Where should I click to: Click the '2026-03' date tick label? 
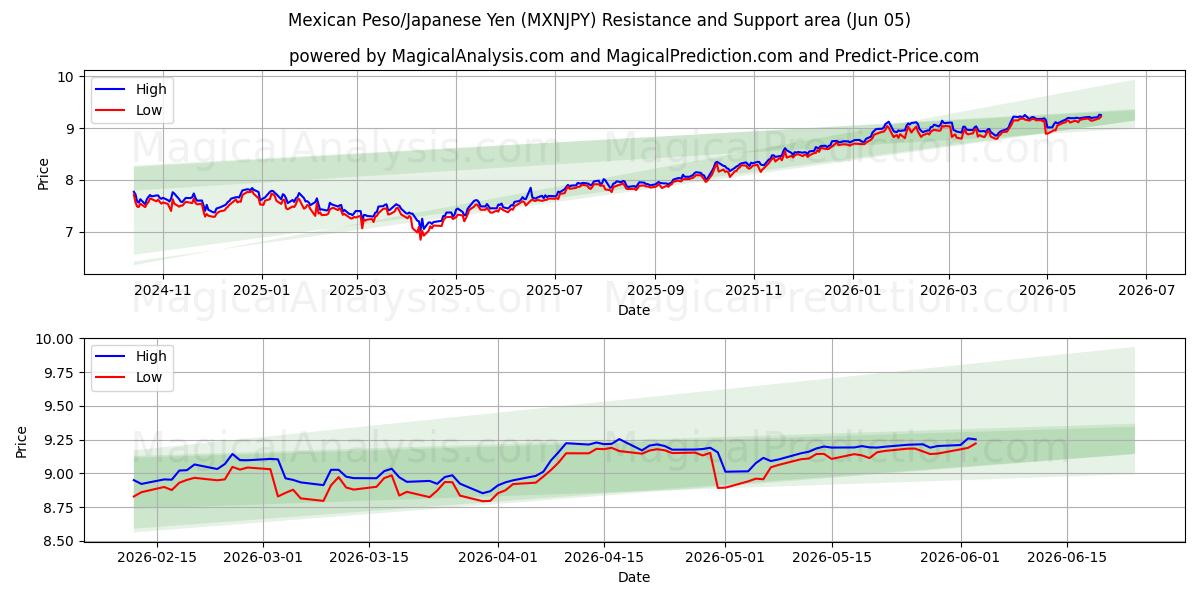[x=949, y=289]
